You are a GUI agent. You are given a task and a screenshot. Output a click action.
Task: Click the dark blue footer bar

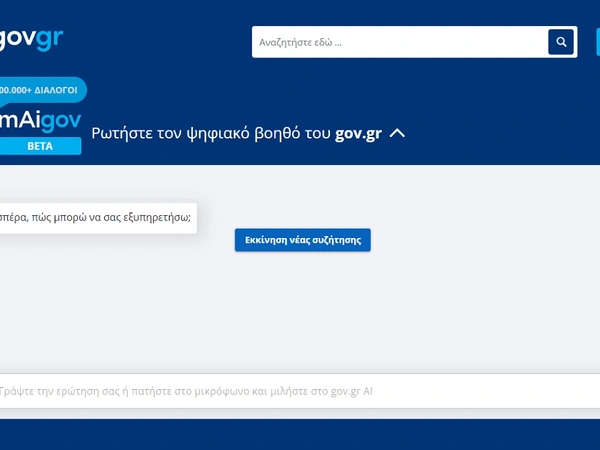pos(300,434)
